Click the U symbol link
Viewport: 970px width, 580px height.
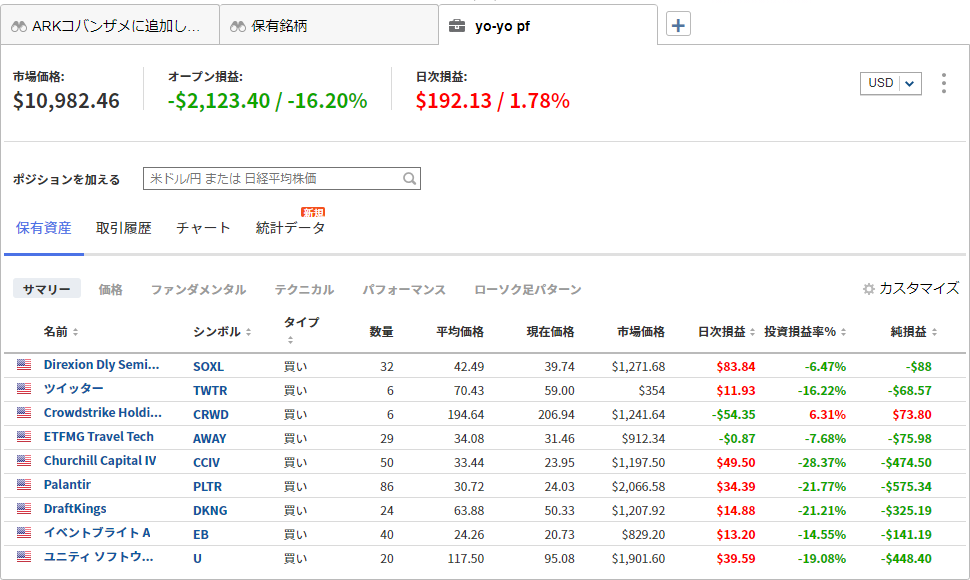pos(197,559)
